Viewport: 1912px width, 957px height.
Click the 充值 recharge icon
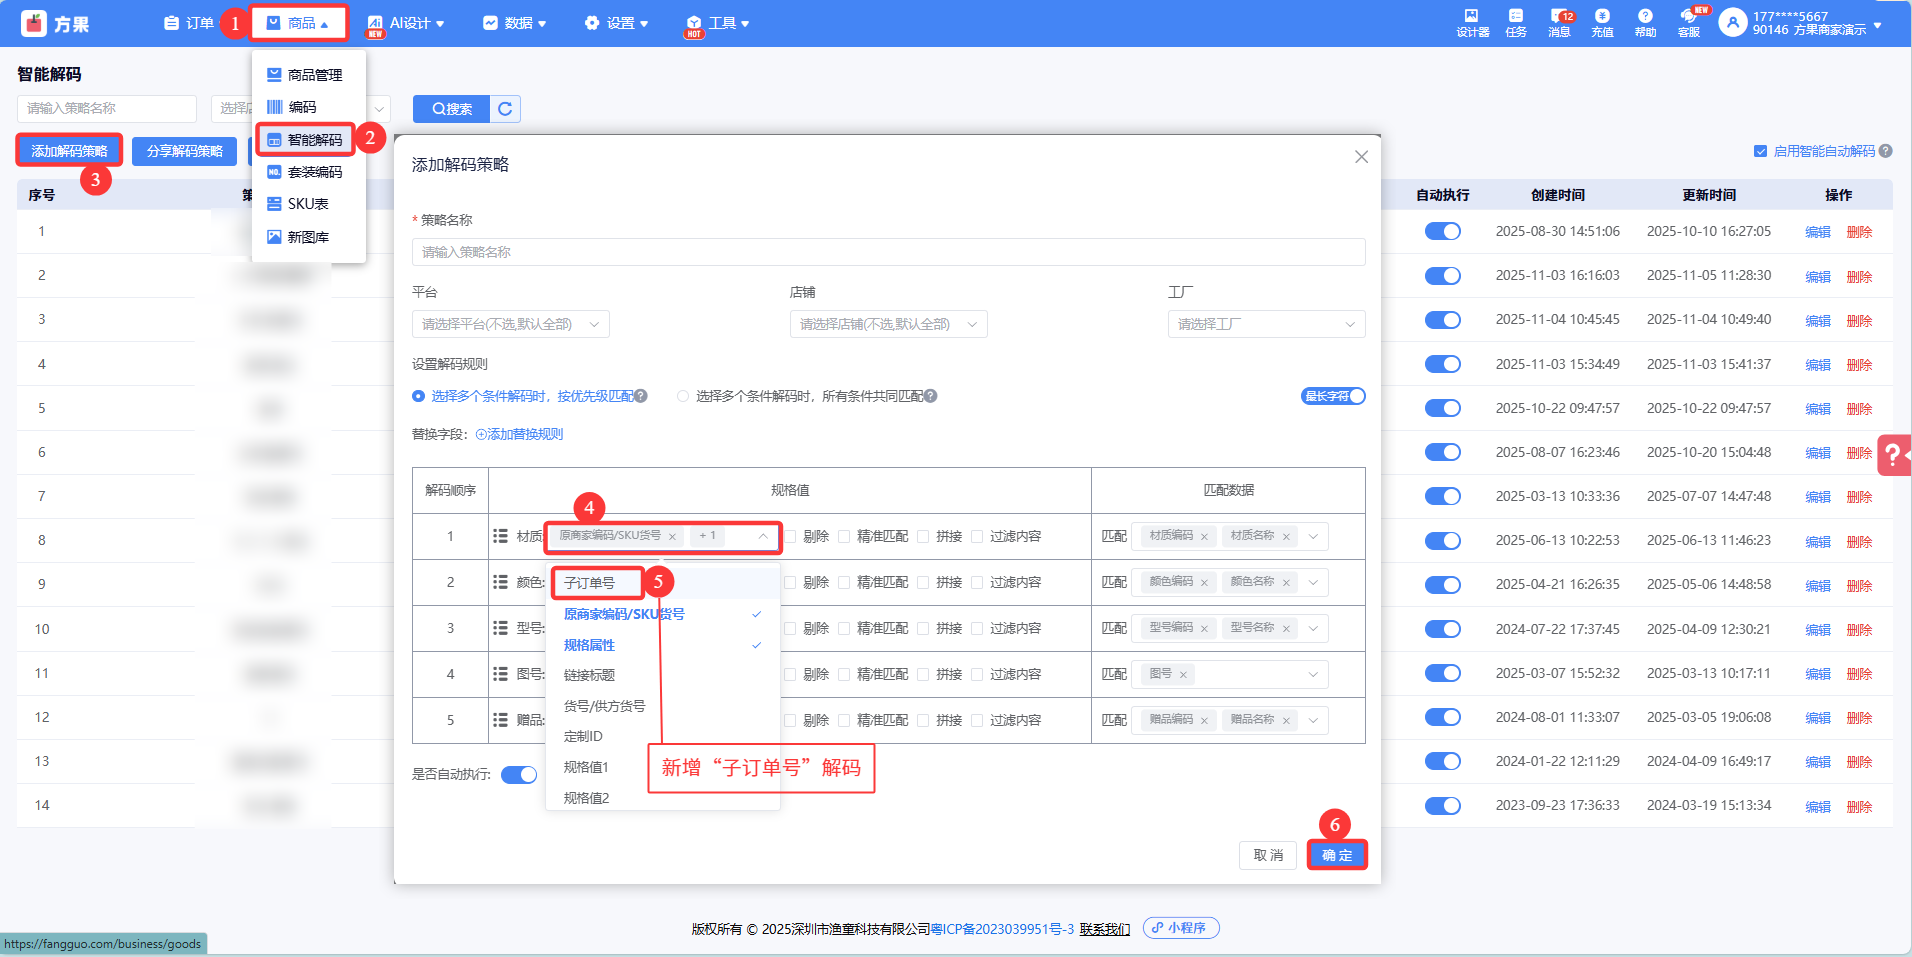[x=1602, y=22]
